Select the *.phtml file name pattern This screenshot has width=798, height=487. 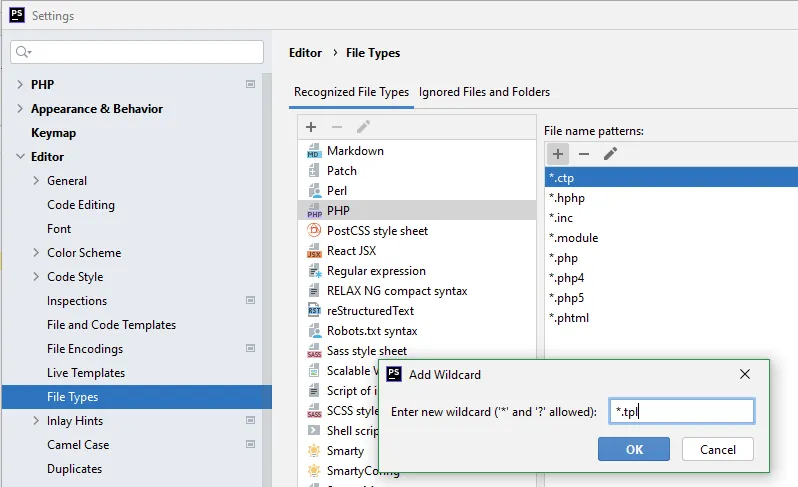click(569, 318)
